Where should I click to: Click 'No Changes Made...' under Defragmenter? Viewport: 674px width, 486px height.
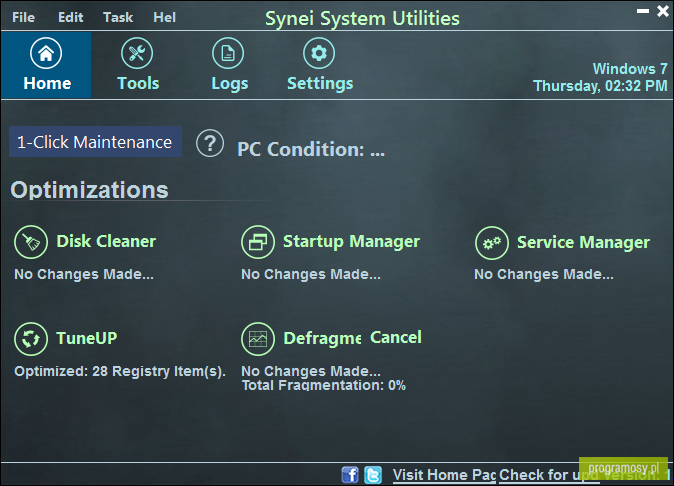311,371
